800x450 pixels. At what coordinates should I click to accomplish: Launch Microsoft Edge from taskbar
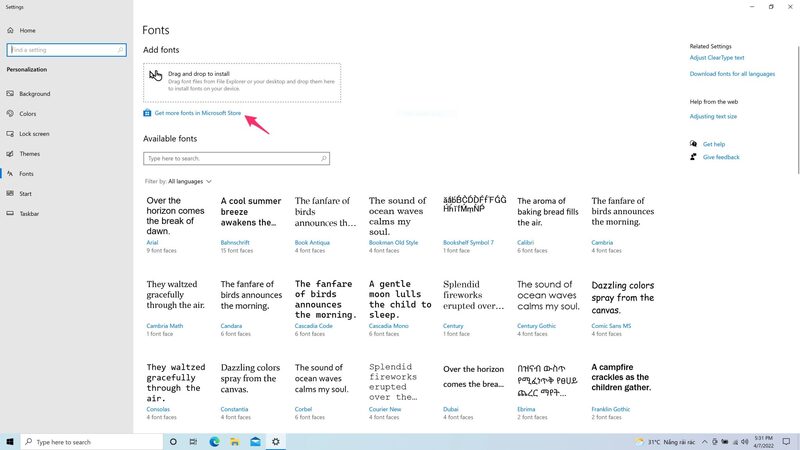pos(214,442)
